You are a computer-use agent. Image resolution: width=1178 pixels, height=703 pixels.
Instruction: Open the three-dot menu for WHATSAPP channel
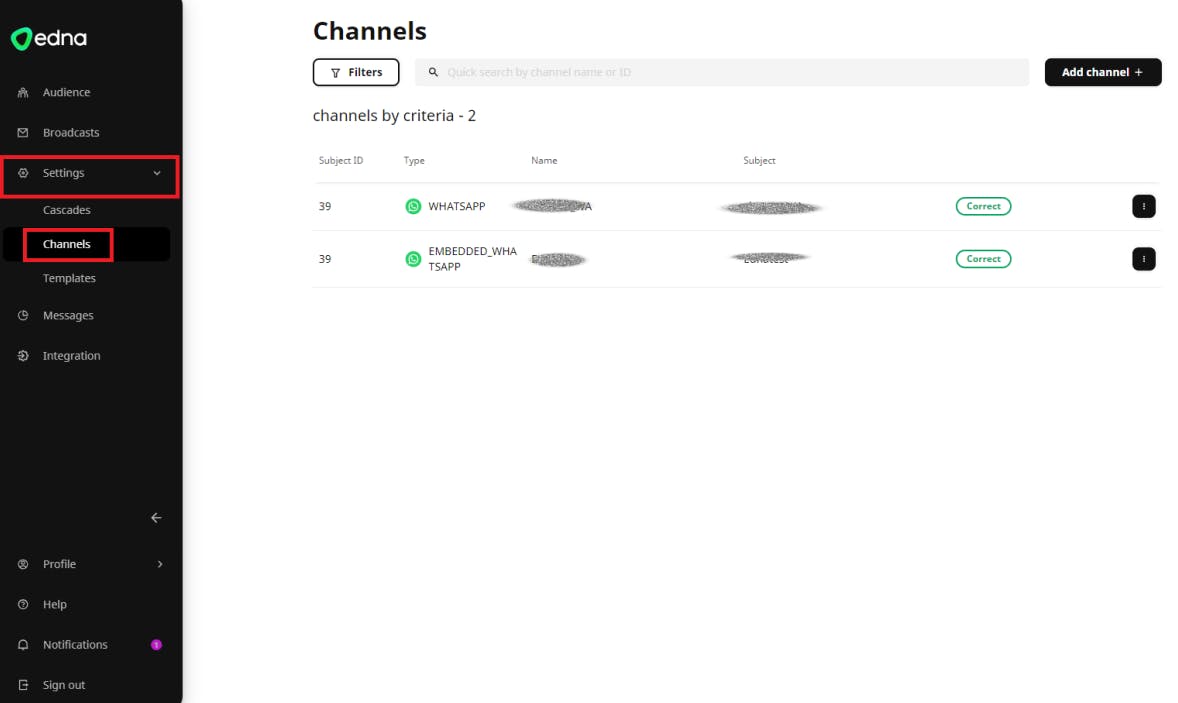(x=1143, y=207)
